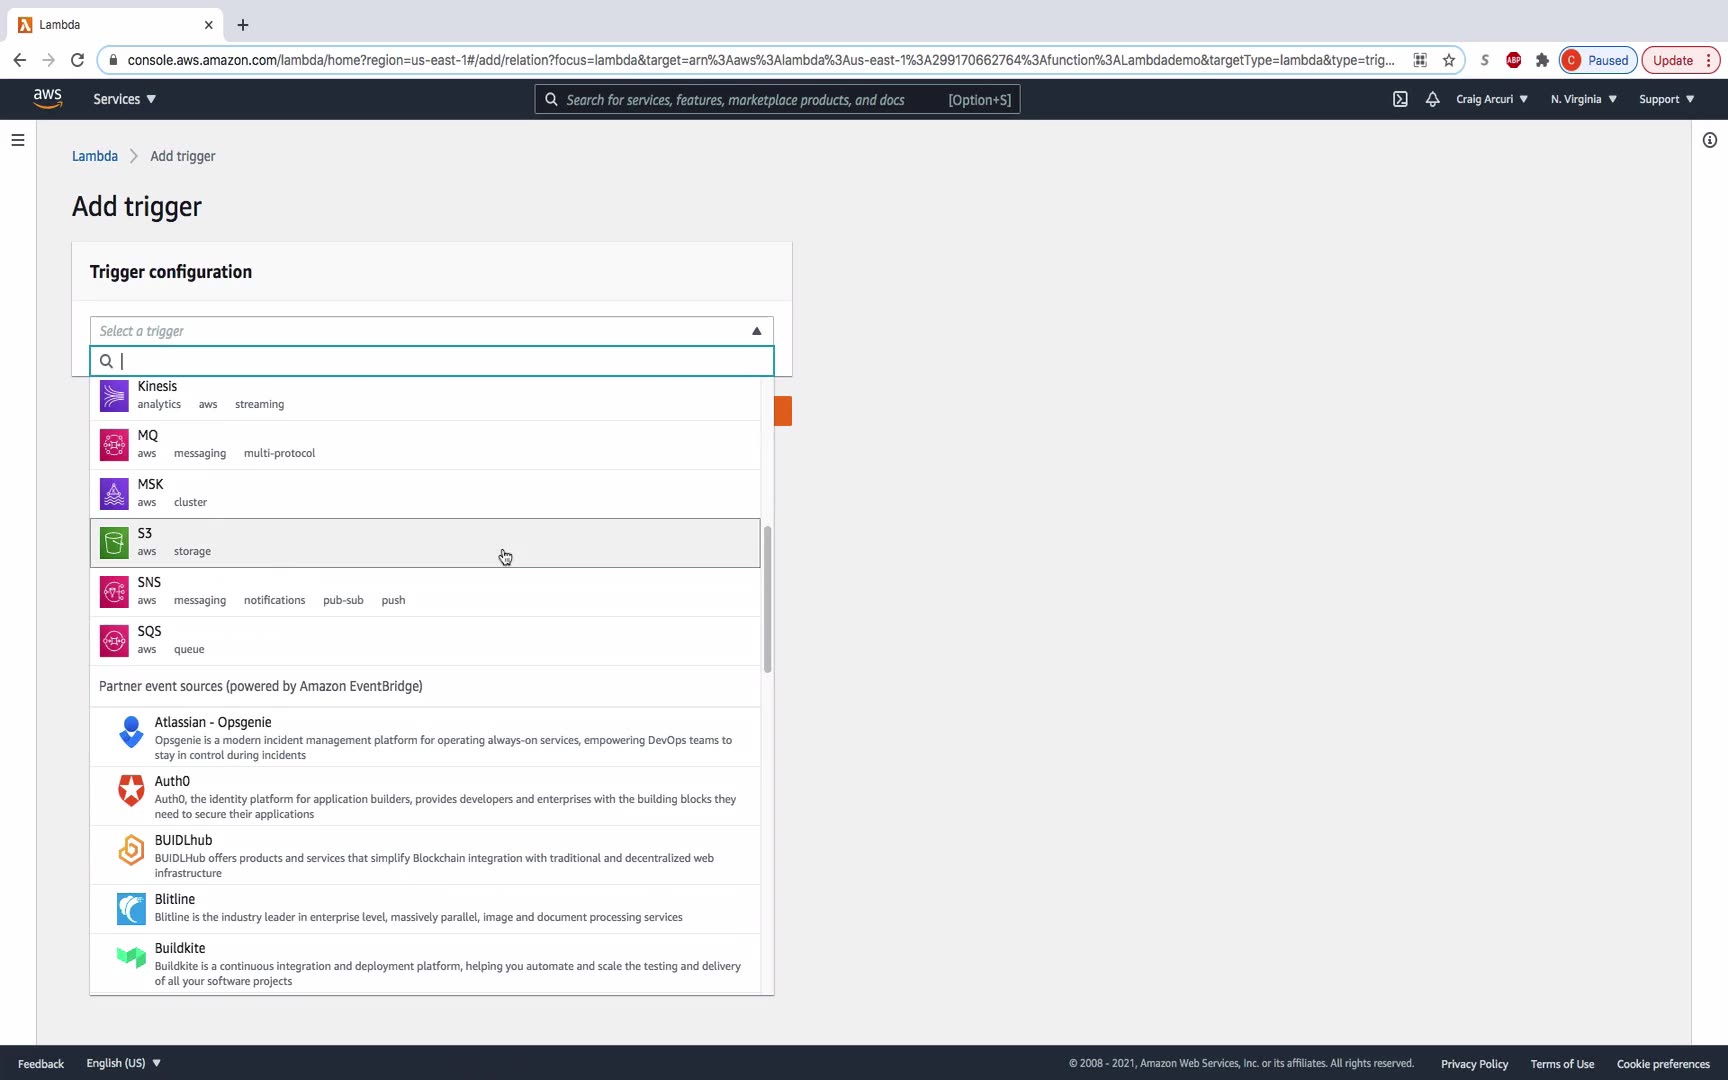This screenshot has width=1728, height=1080.
Task: Click the trigger list scrollbar
Action: pos(767,599)
